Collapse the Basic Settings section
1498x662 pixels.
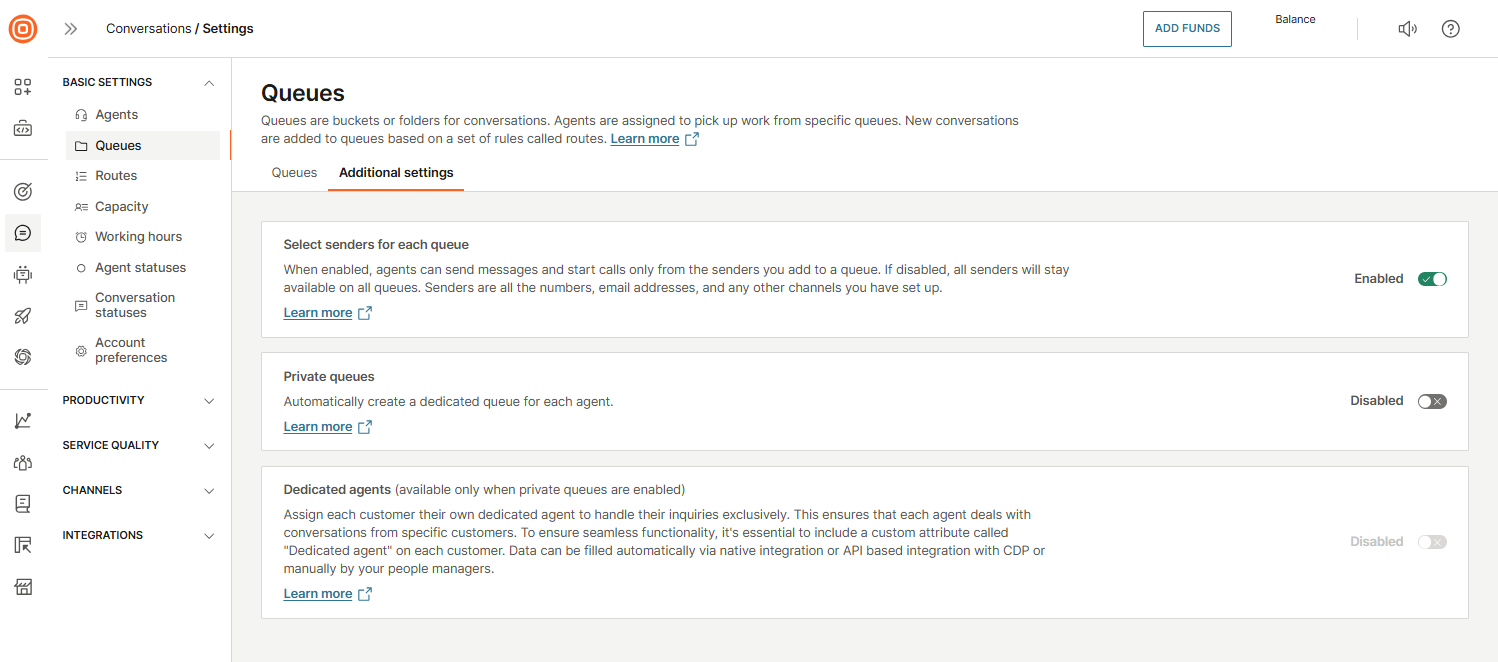(x=209, y=83)
